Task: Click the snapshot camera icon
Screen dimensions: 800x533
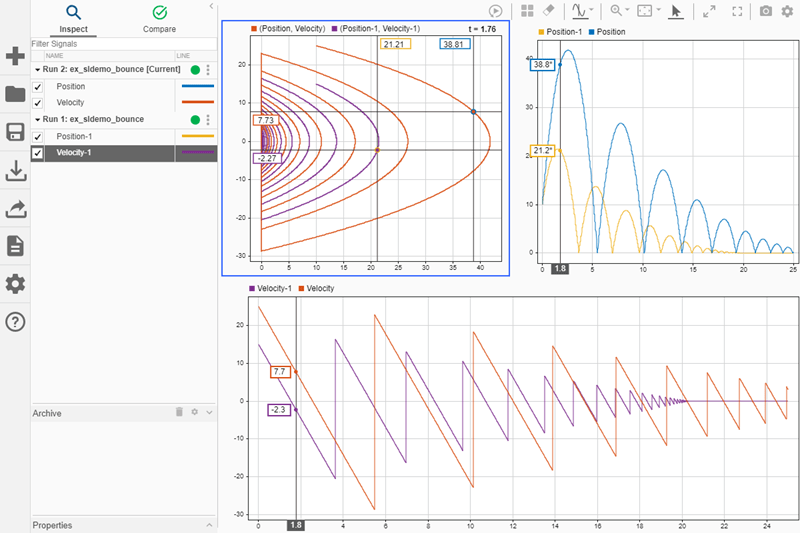Action: pos(765,11)
